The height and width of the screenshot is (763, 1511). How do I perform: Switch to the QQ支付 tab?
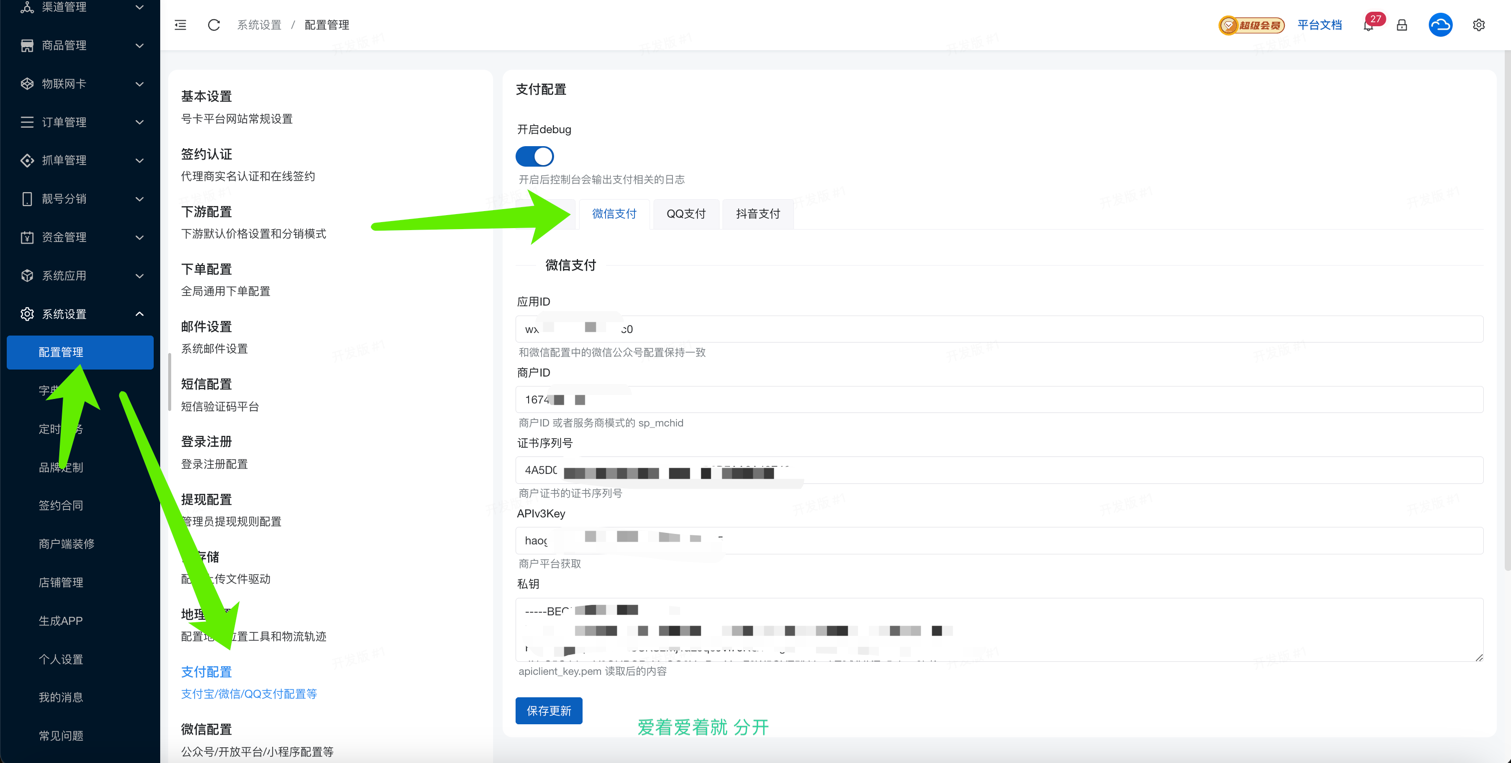pos(686,214)
